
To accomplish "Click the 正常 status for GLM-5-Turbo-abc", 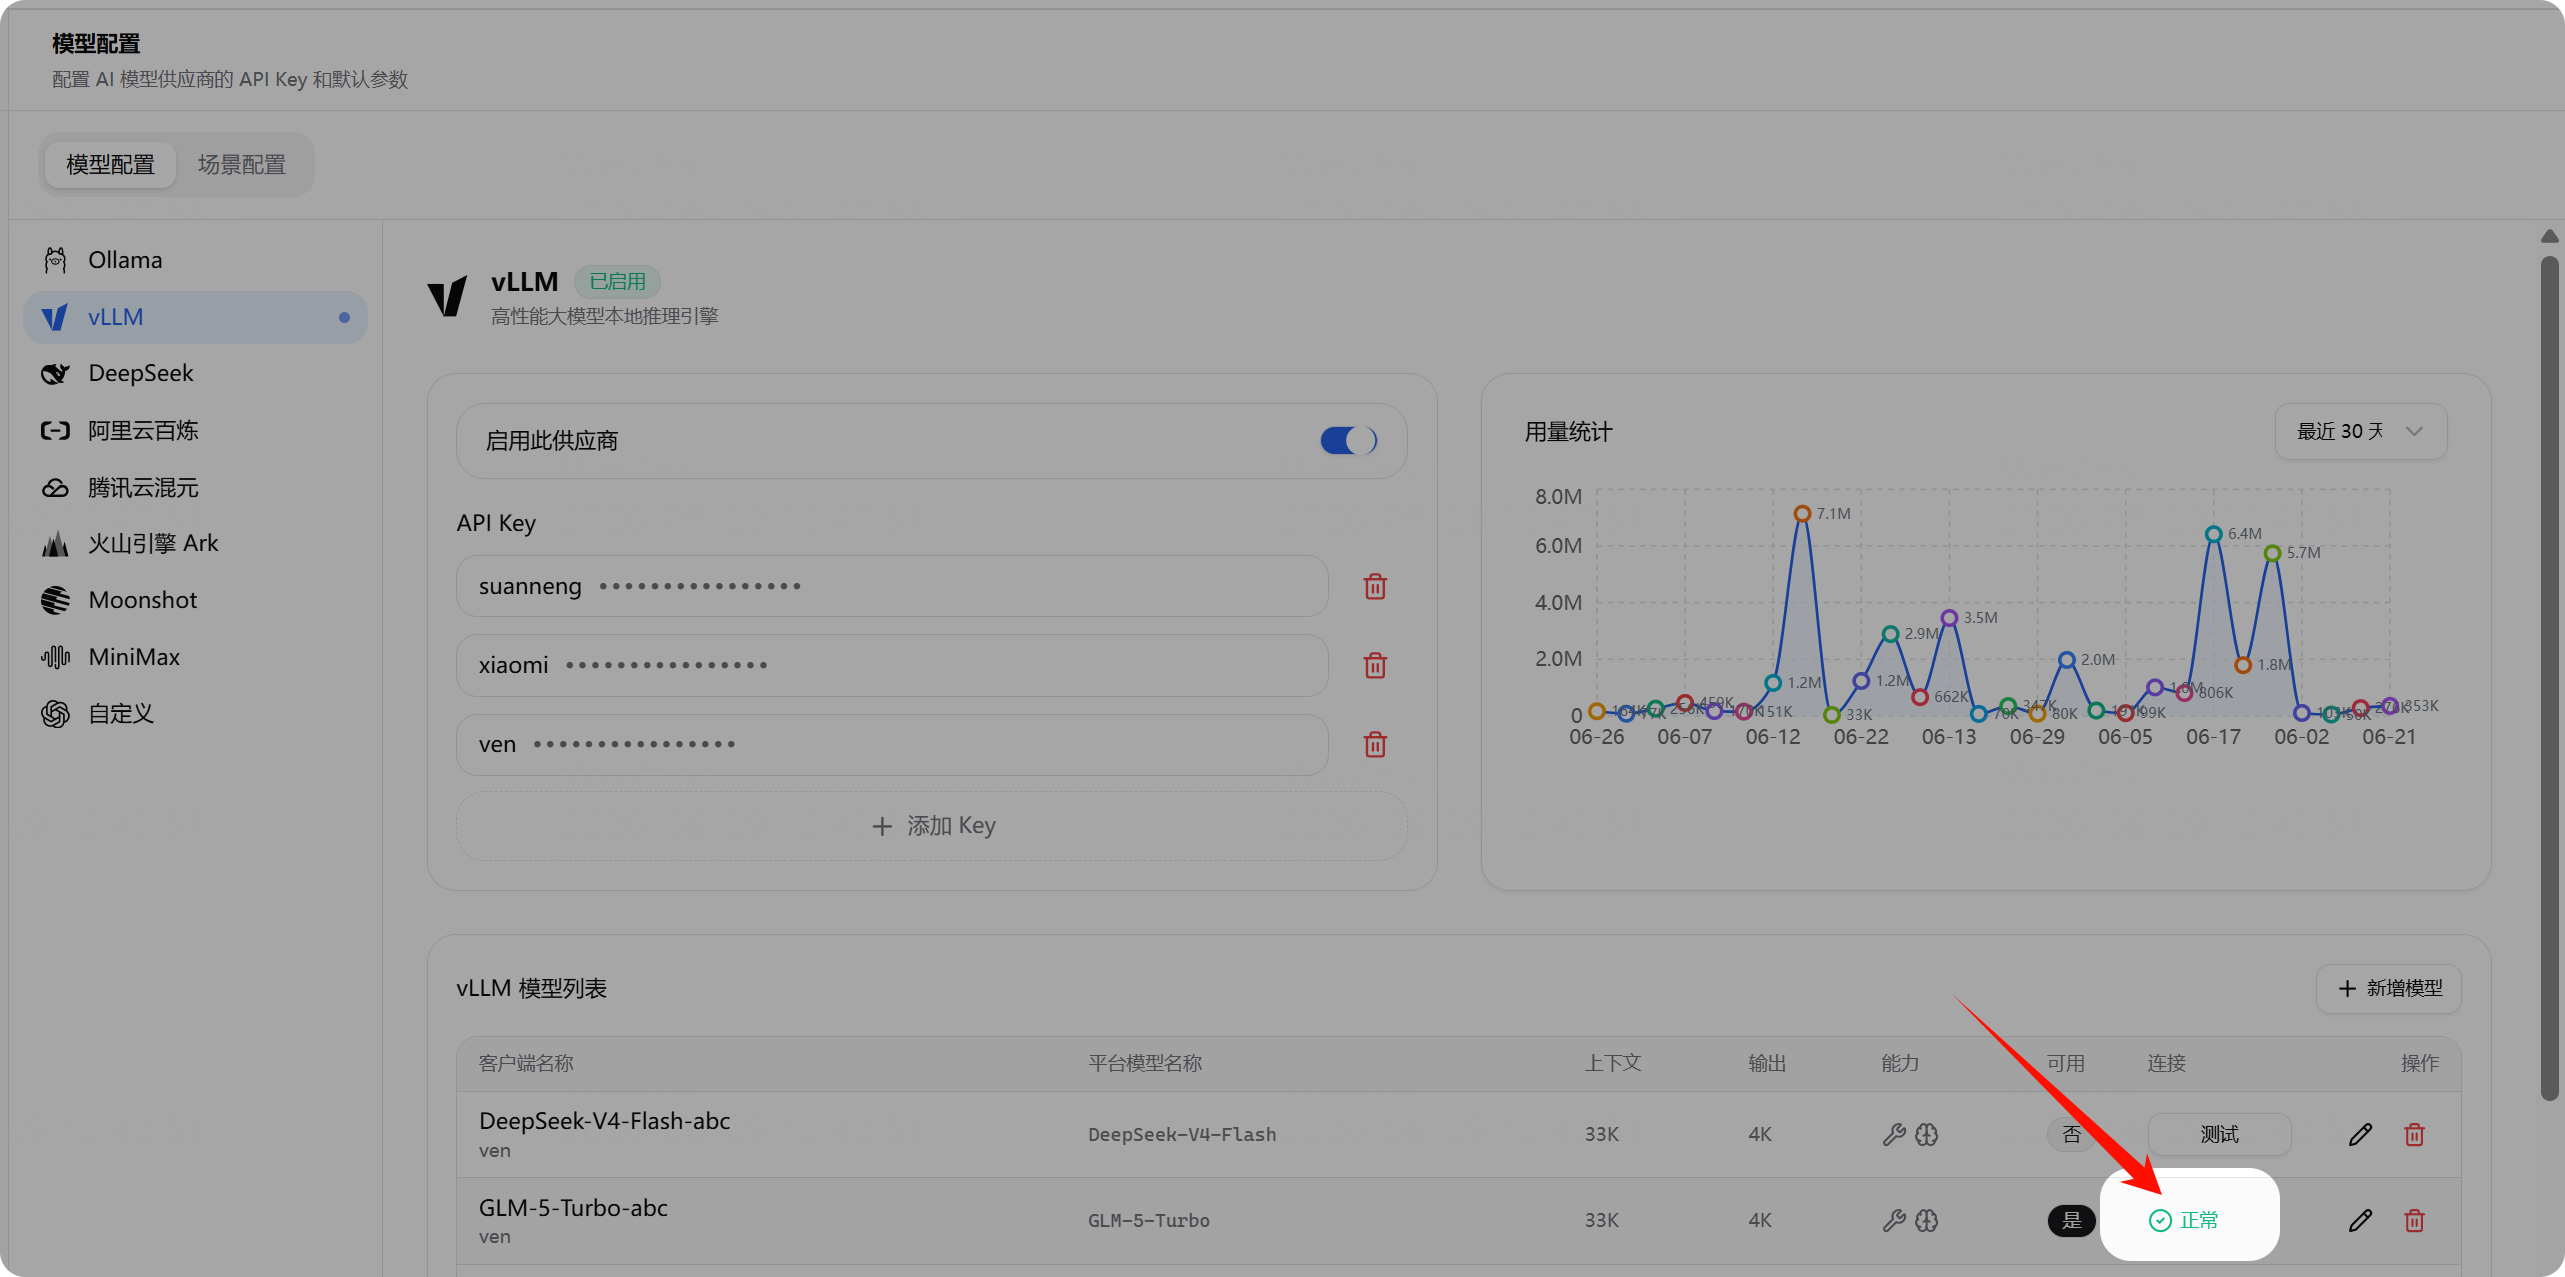I will click(2185, 1220).
